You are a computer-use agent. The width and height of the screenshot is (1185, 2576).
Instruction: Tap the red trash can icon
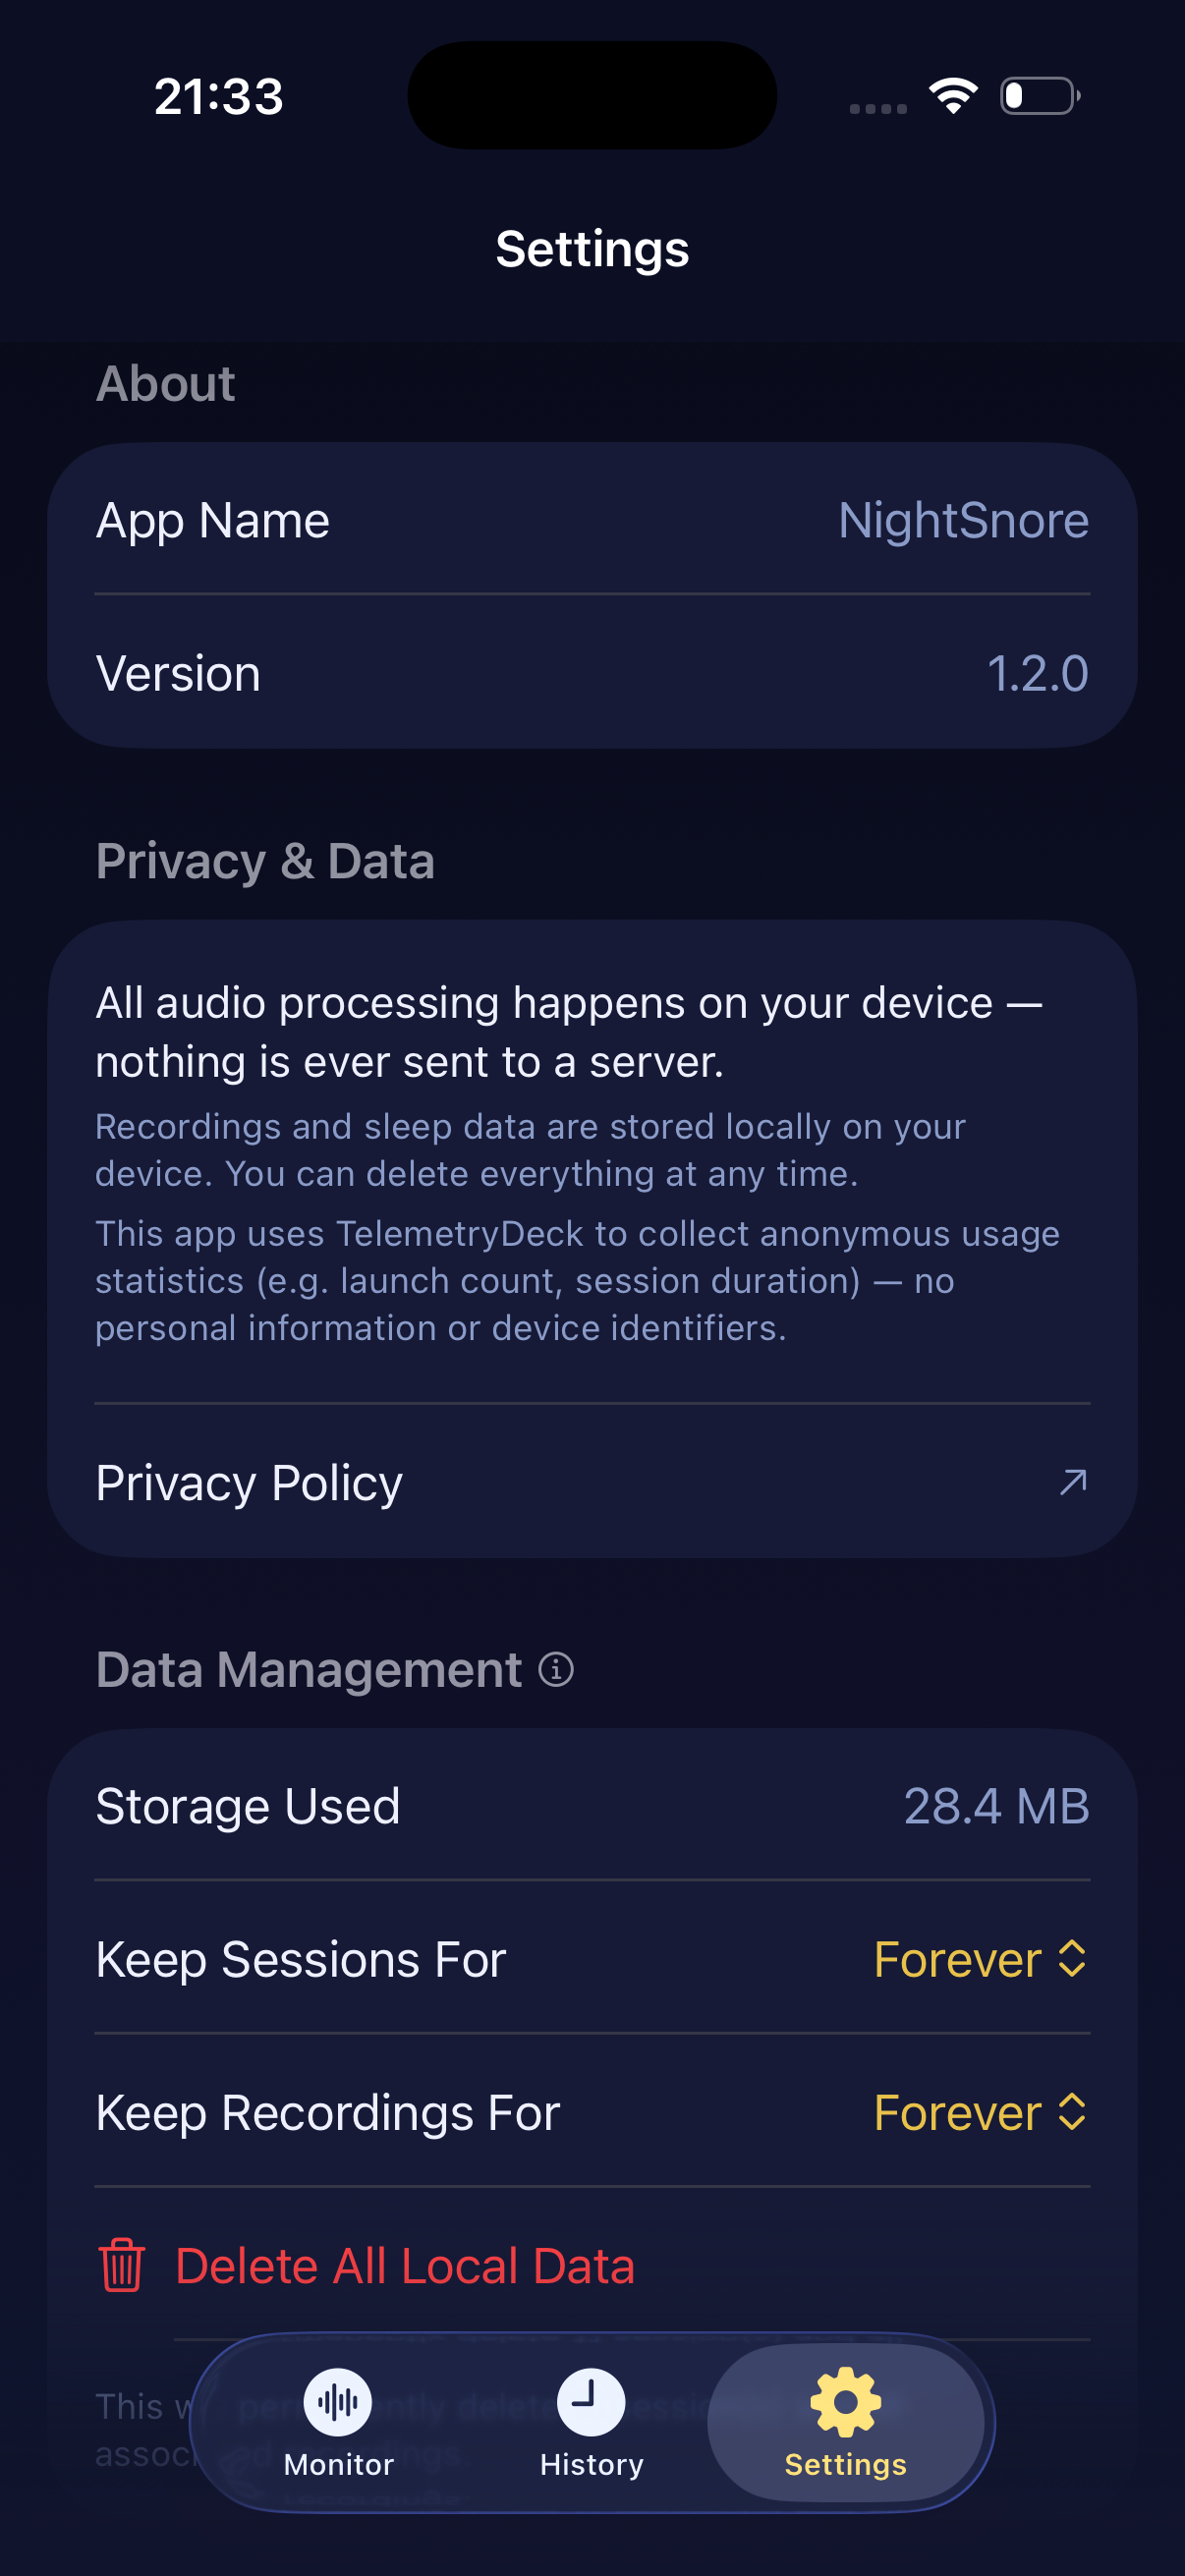click(x=122, y=2266)
